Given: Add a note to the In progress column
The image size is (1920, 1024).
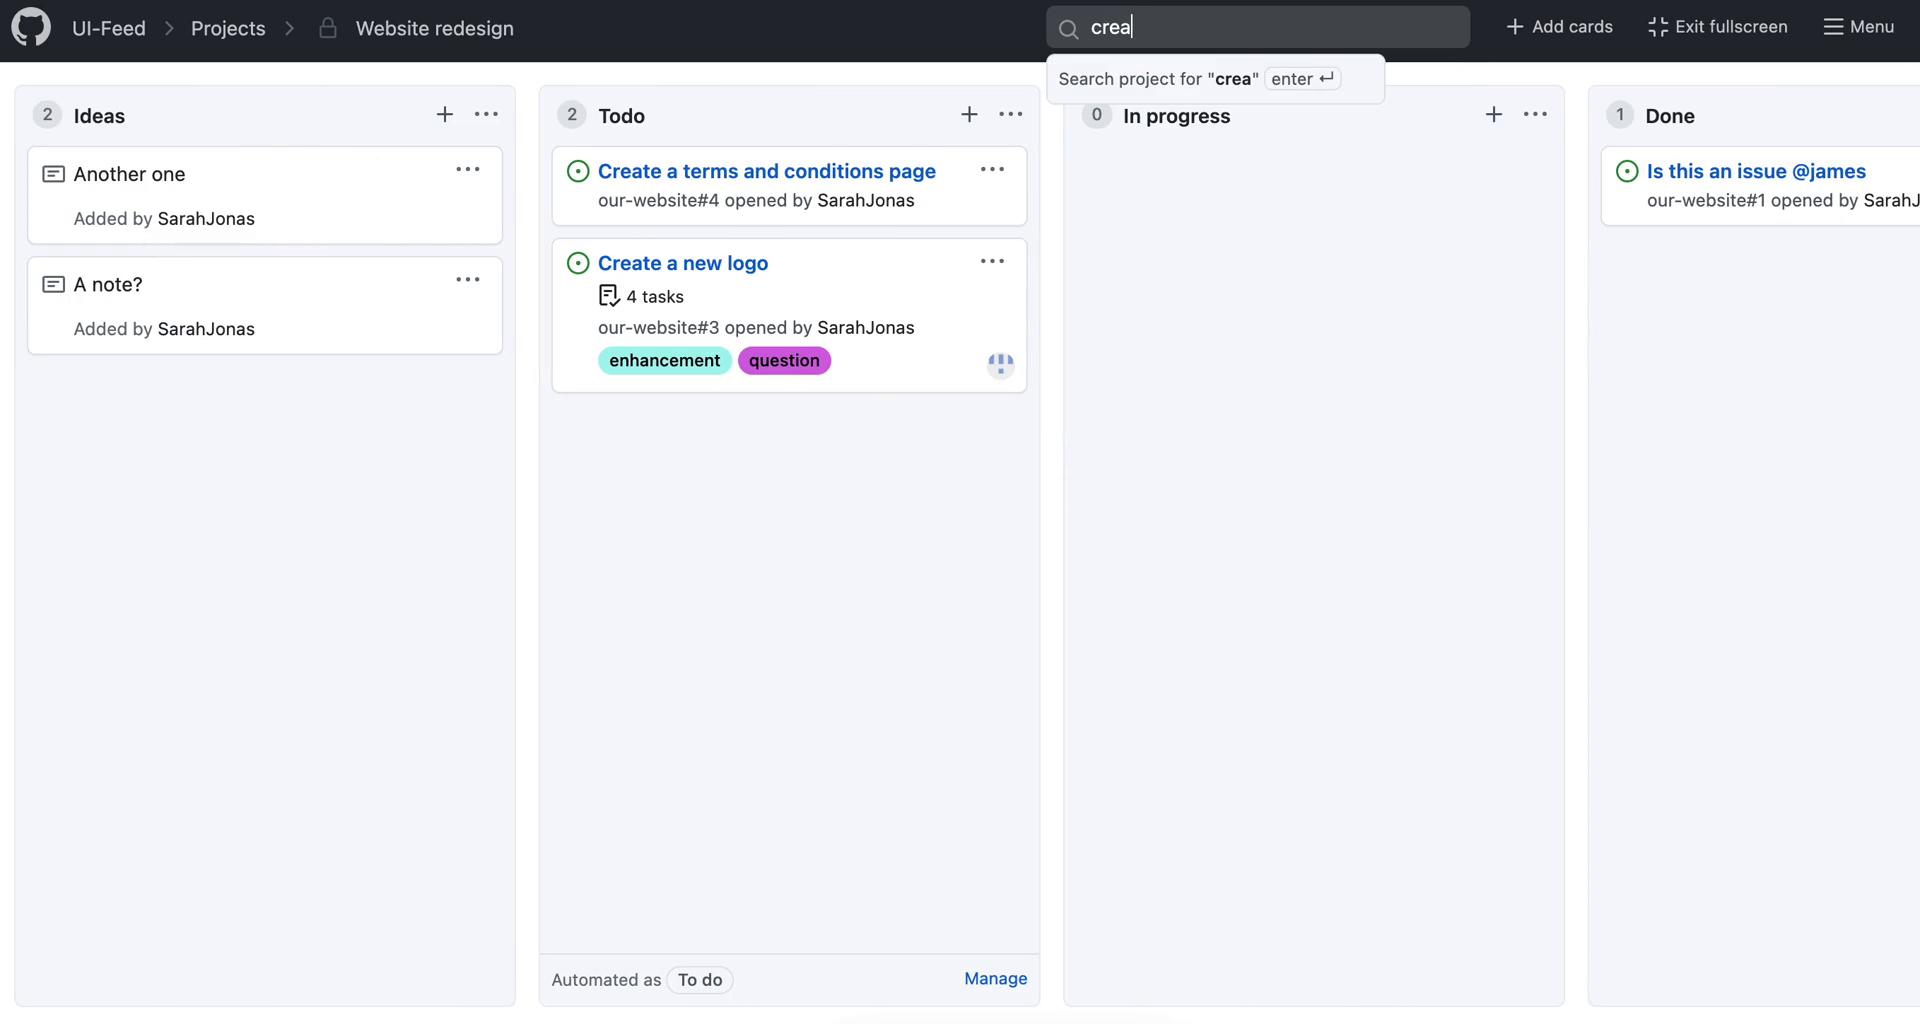Looking at the screenshot, I should pos(1494,115).
